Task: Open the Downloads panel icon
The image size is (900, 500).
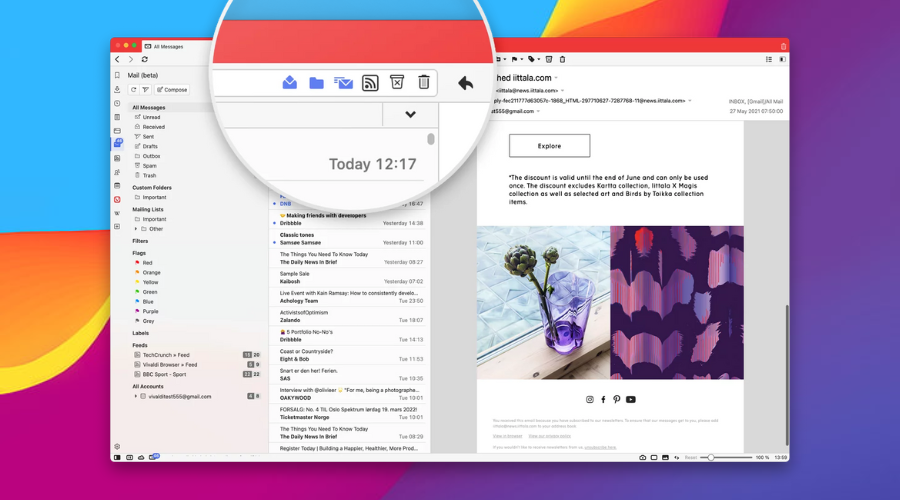Action: (117, 90)
